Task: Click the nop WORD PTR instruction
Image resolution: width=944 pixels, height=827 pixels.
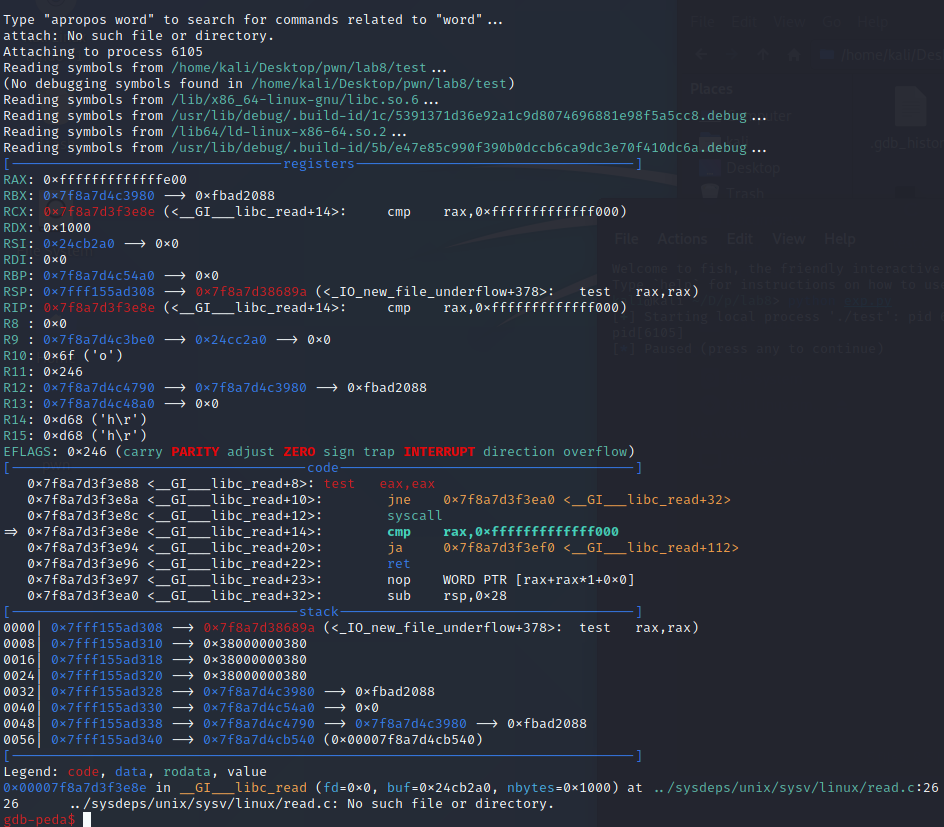Action: [511, 580]
